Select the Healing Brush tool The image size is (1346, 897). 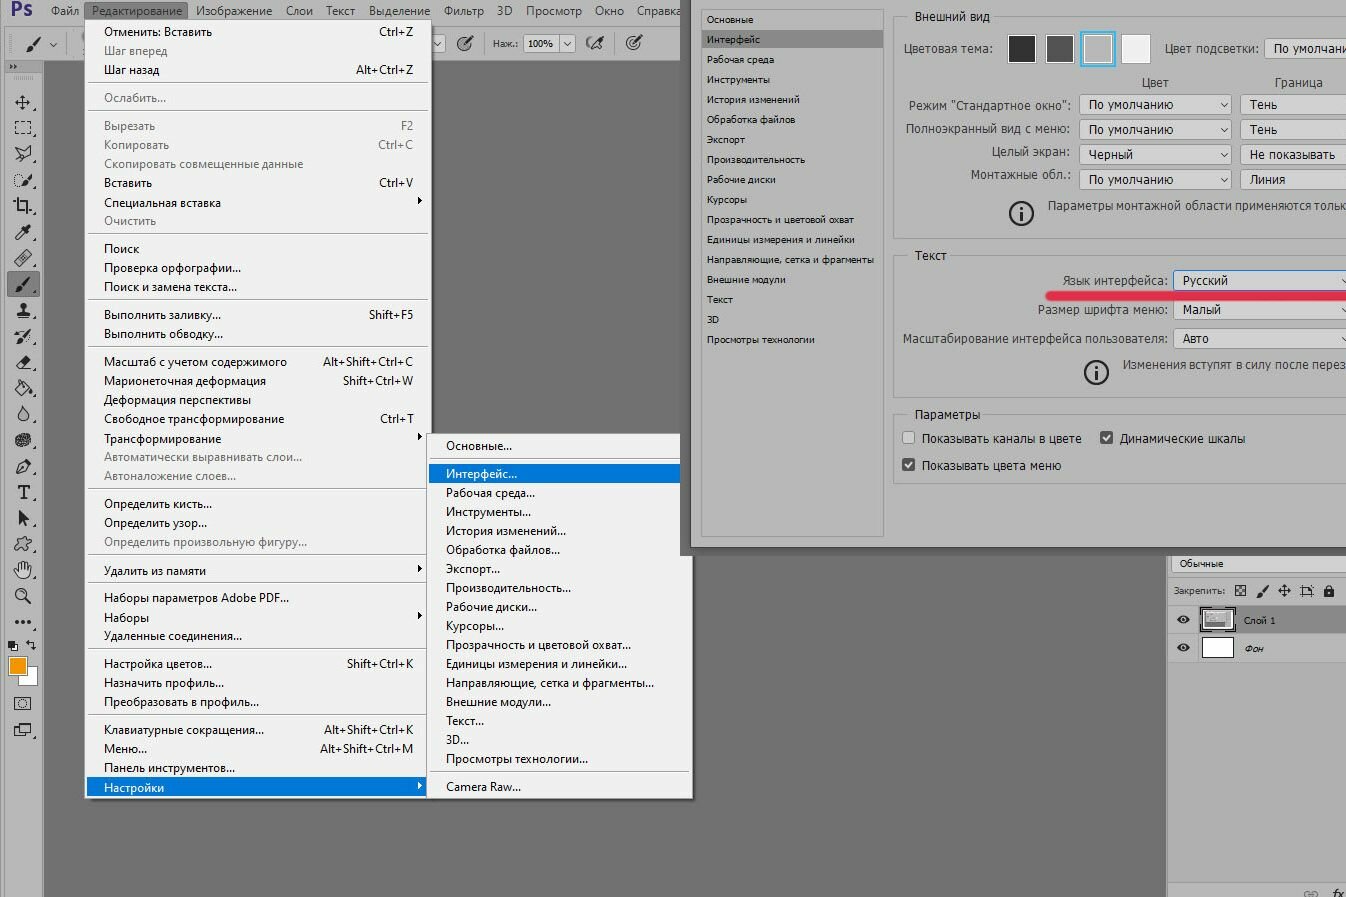23,258
